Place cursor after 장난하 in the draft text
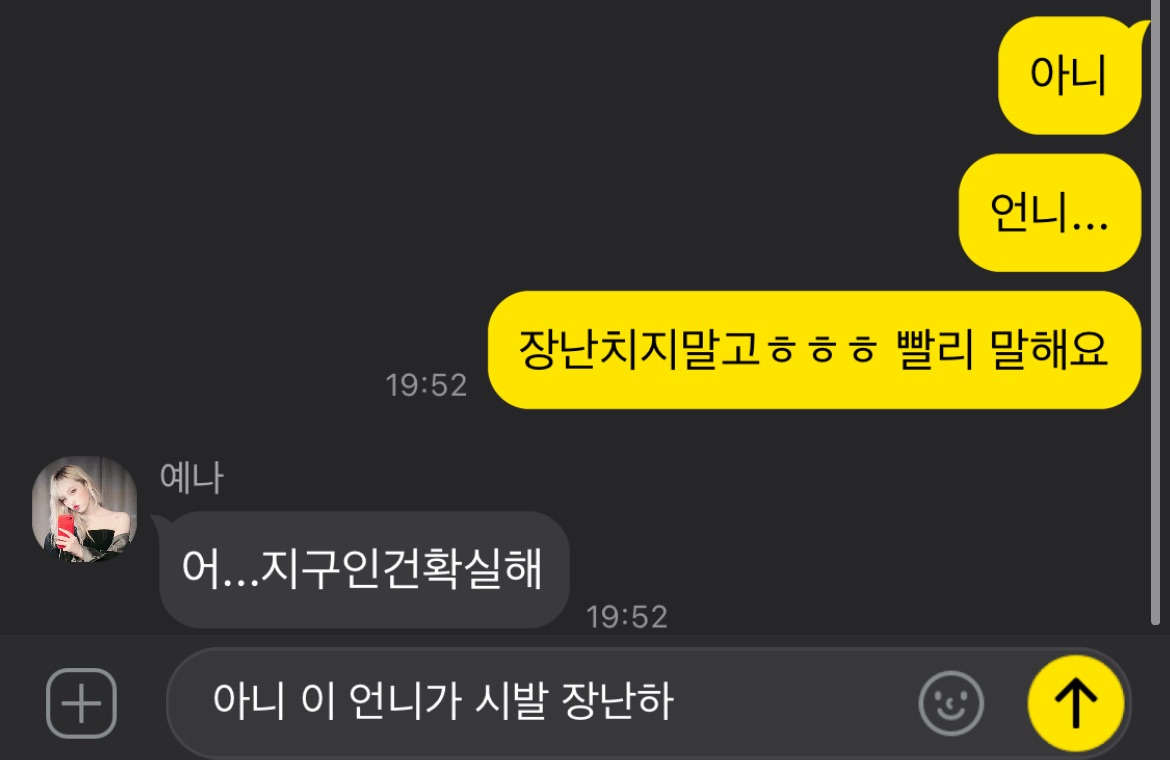The height and width of the screenshot is (760, 1170). point(676,701)
